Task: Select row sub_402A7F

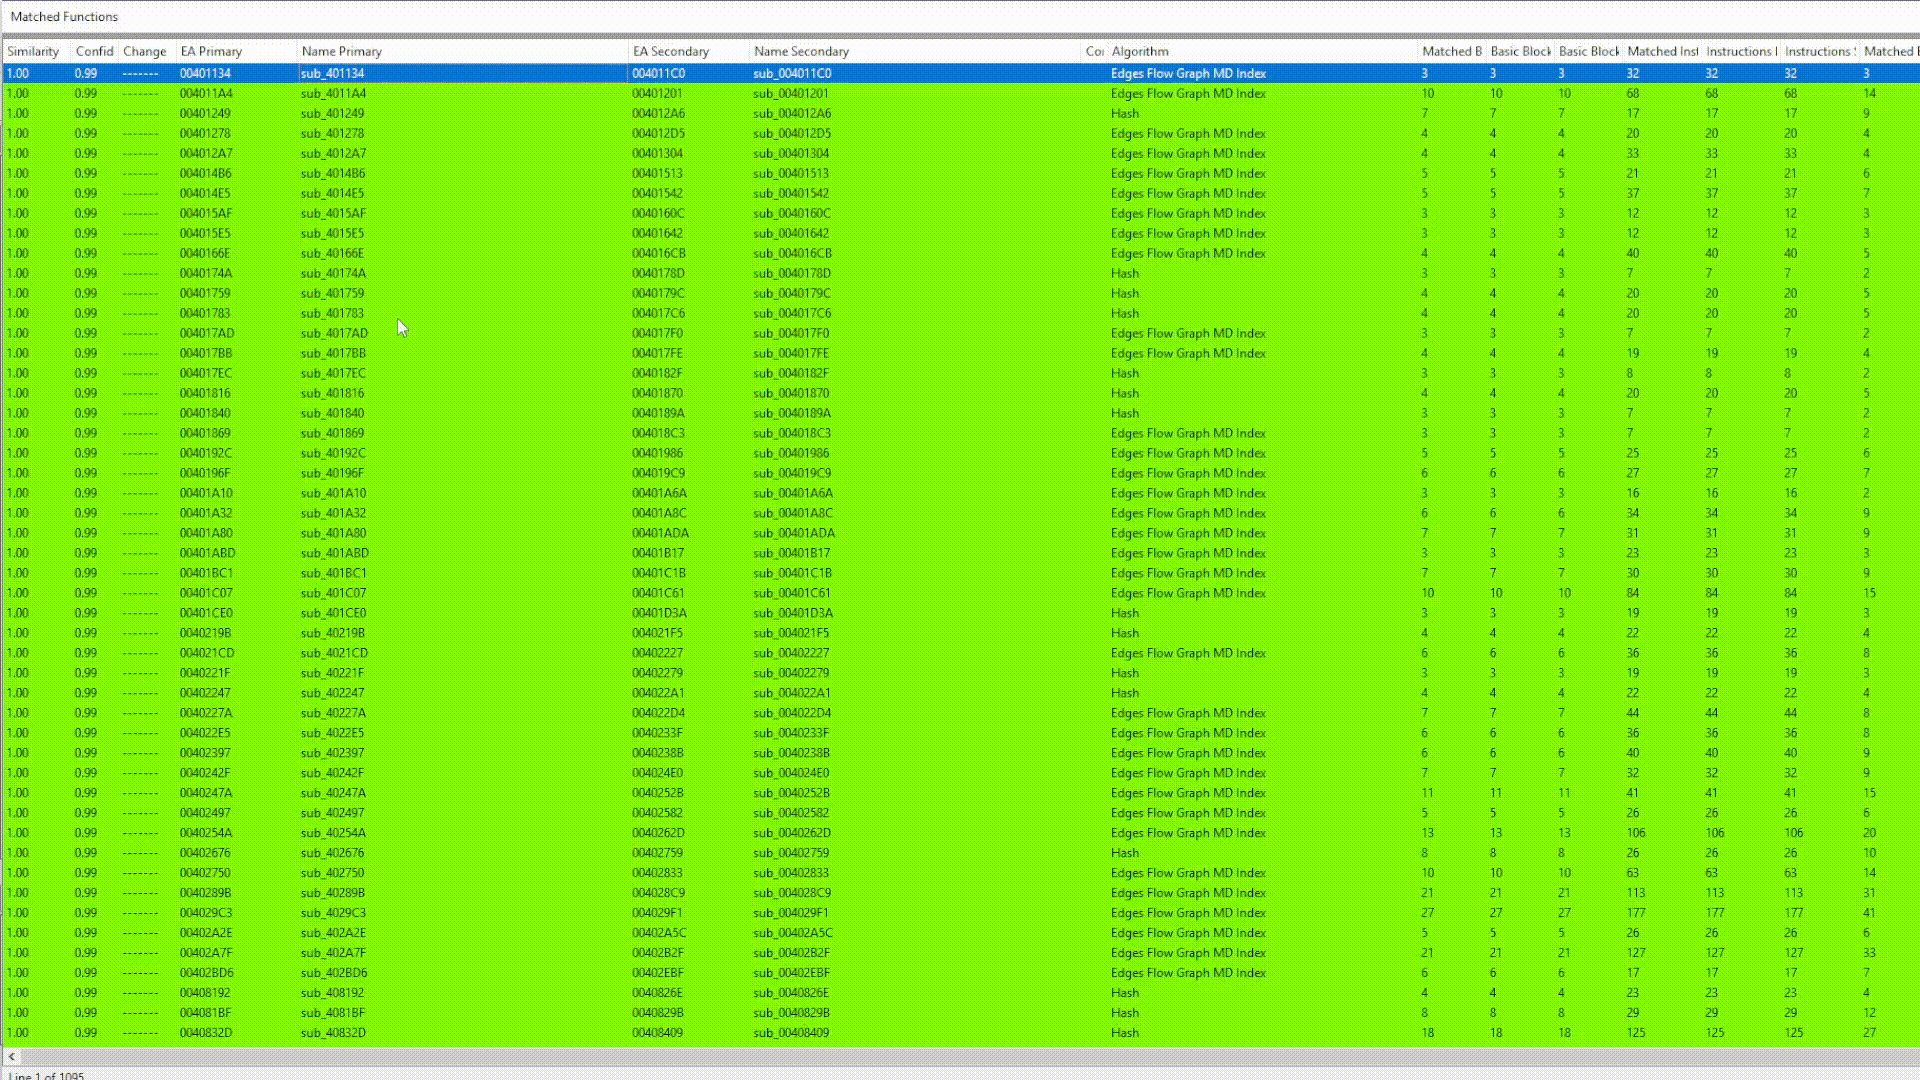Action: pyautogui.click(x=960, y=953)
